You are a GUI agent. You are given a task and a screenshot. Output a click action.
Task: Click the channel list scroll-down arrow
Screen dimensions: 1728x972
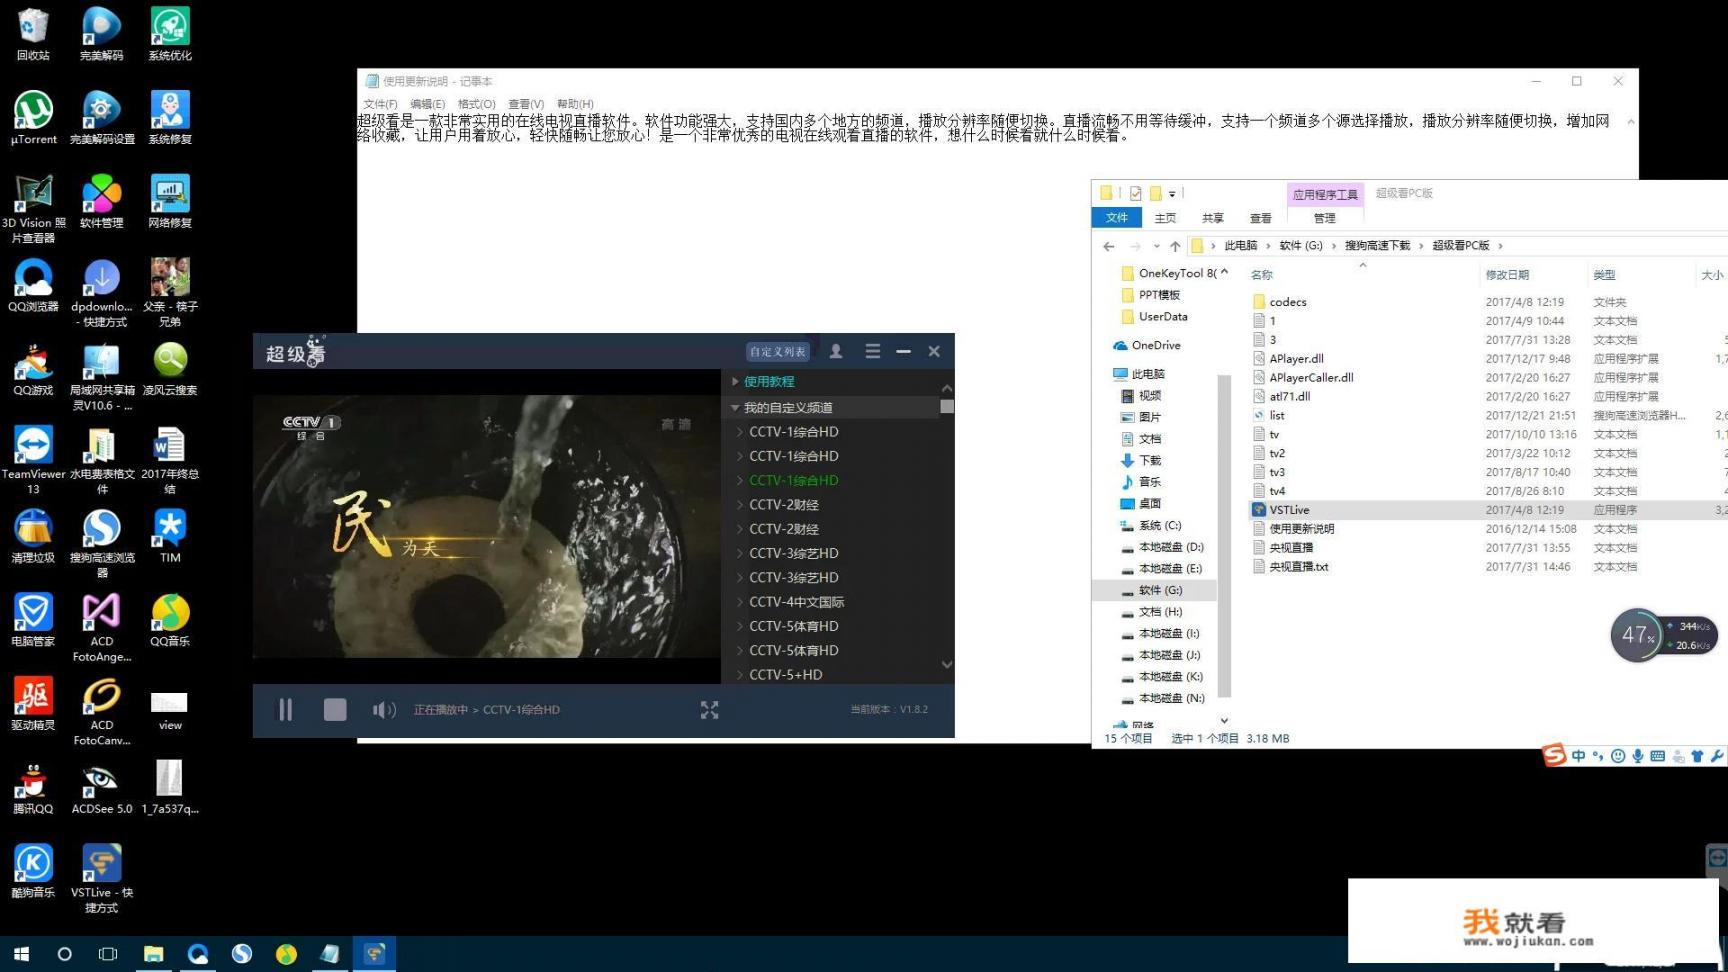pos(946,664)
